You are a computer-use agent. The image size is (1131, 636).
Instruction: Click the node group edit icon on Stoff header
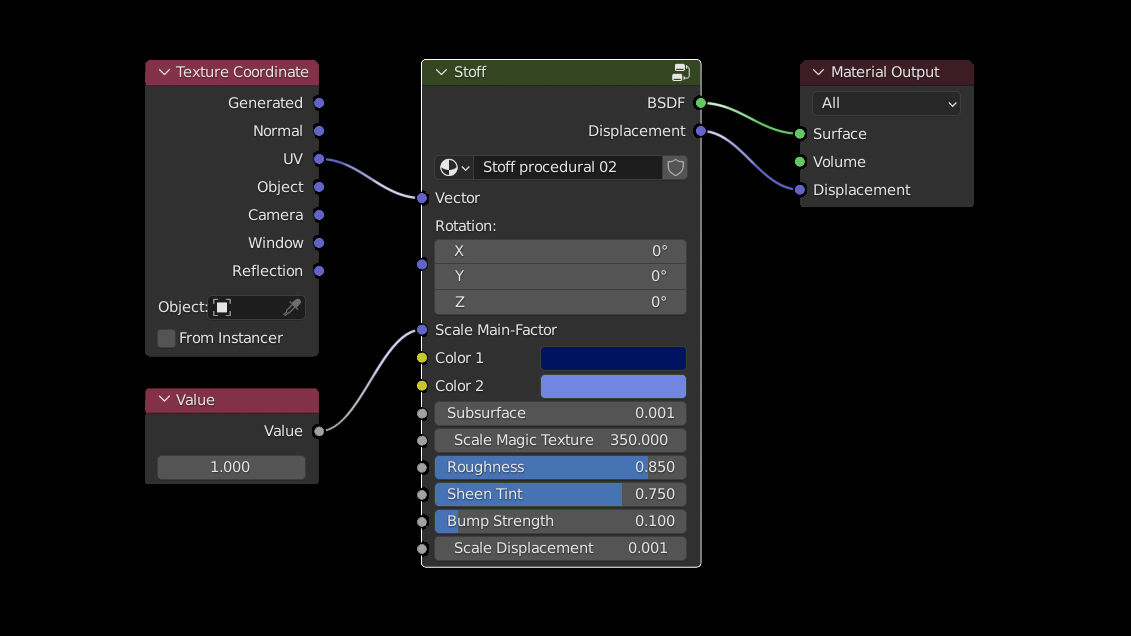pos(681,72)
